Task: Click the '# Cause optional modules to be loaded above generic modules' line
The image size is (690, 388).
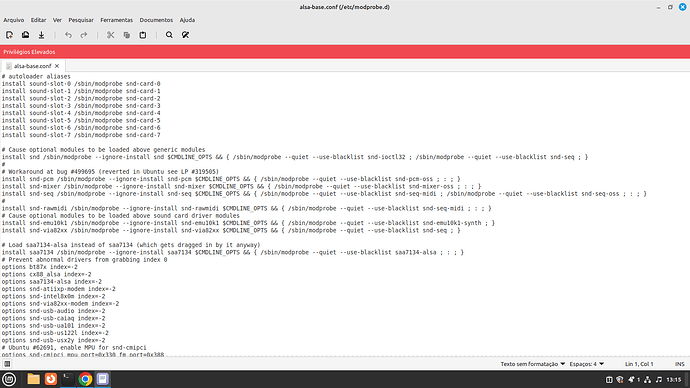Action: pyautogui.click(x=103, y=150)
